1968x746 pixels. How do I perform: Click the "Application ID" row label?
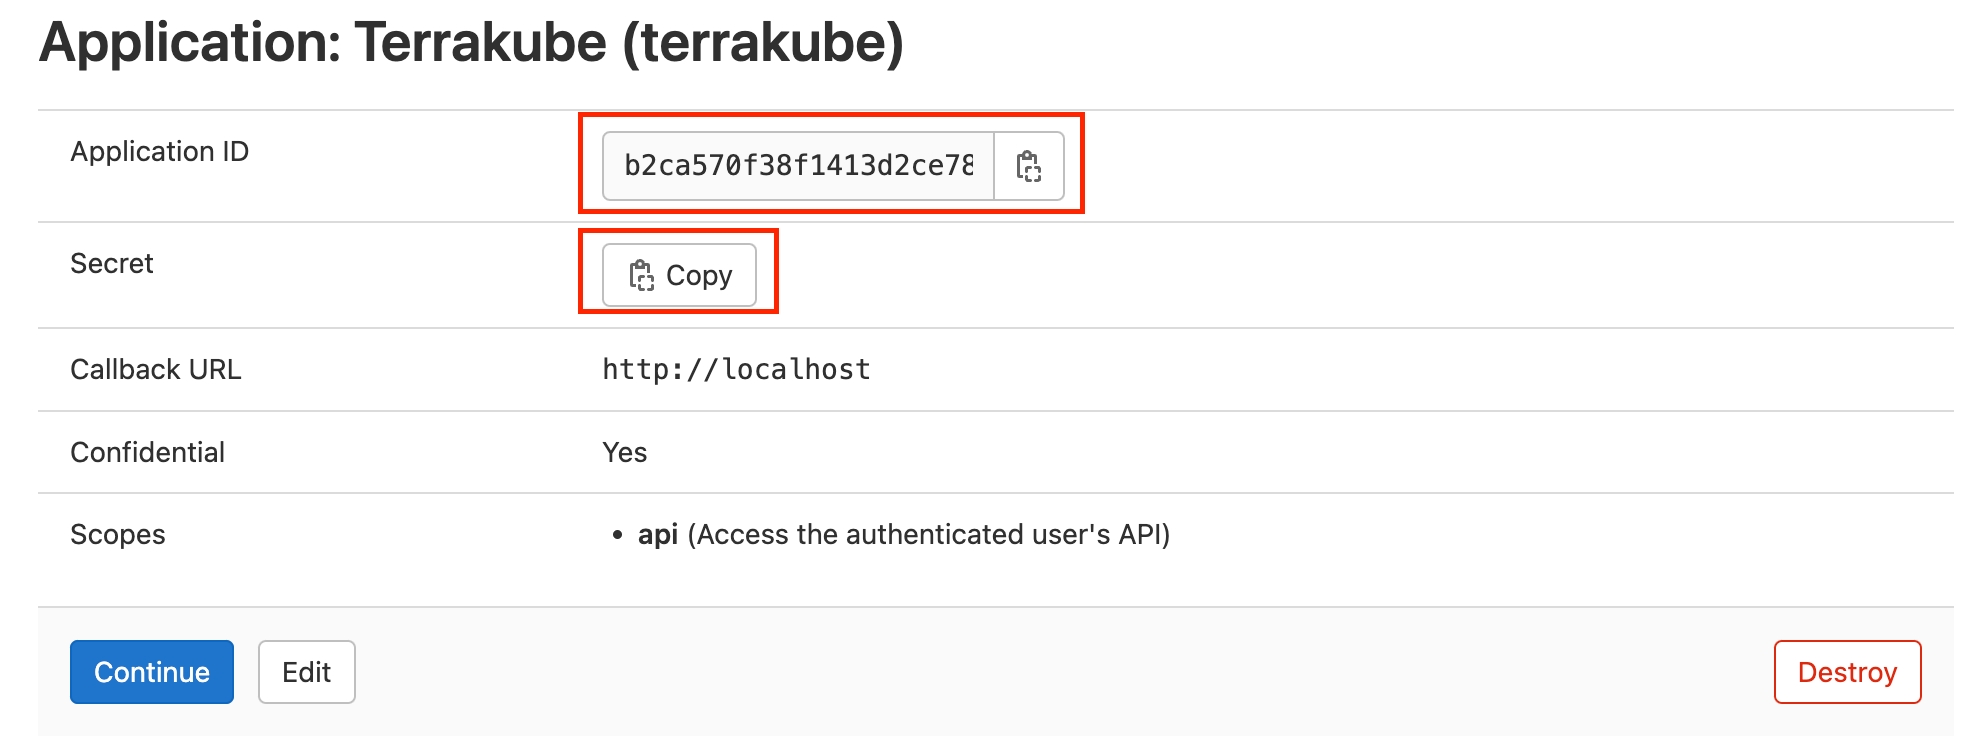pyautogui.click(x=159, y=152)
